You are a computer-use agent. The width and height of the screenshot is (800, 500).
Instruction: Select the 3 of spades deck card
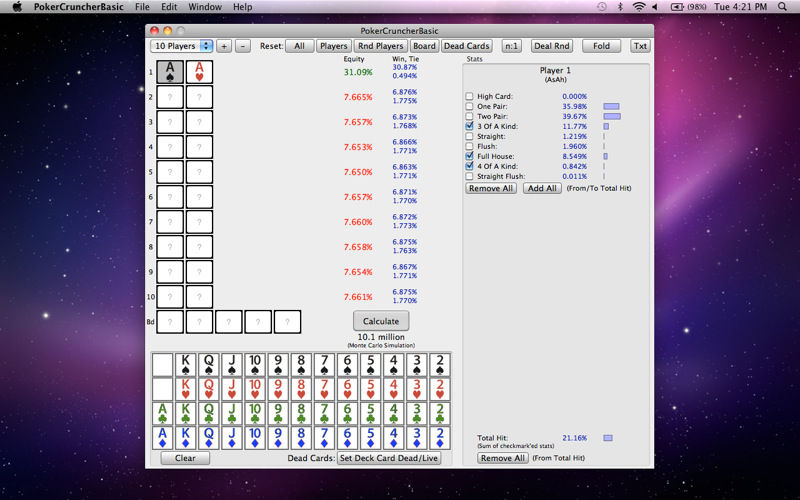[416, 365]
